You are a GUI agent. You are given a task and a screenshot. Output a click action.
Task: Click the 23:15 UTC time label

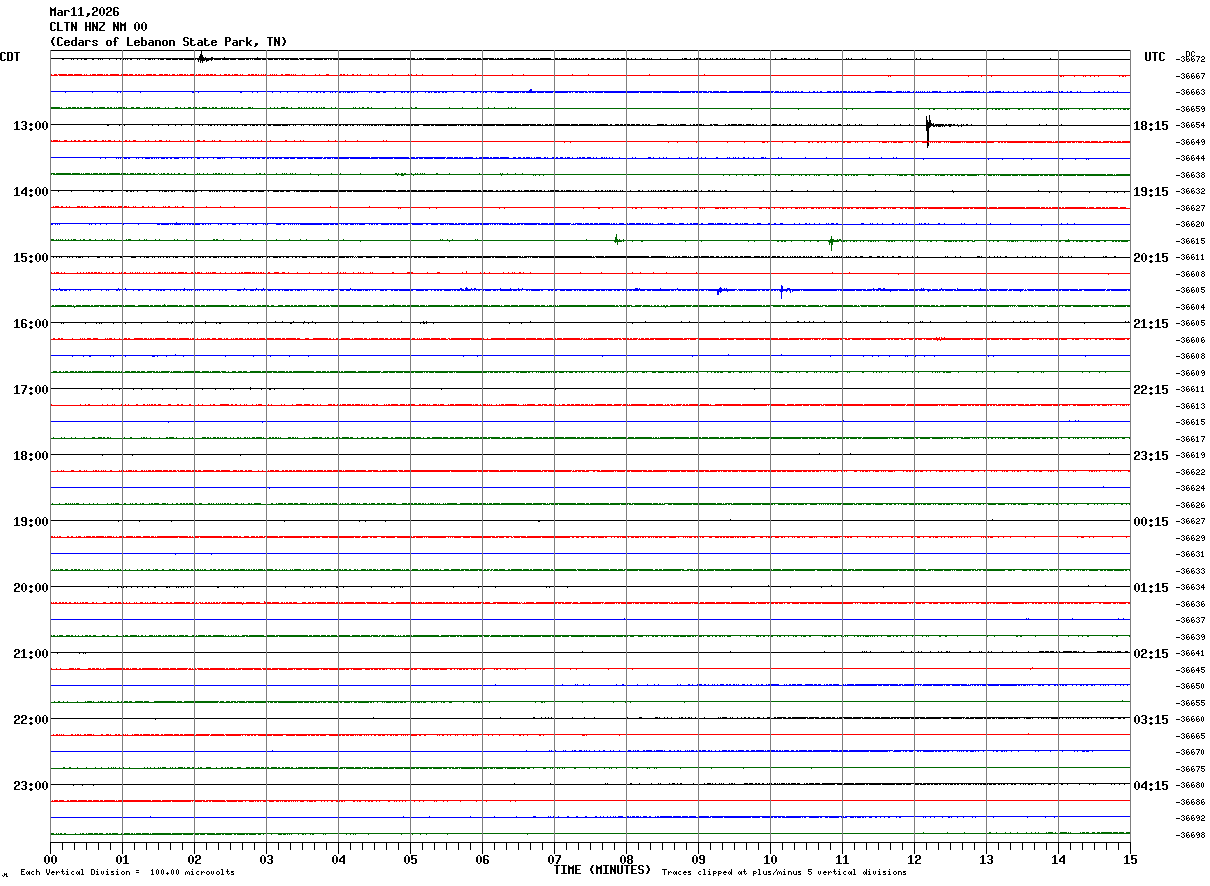[1151, 456]
